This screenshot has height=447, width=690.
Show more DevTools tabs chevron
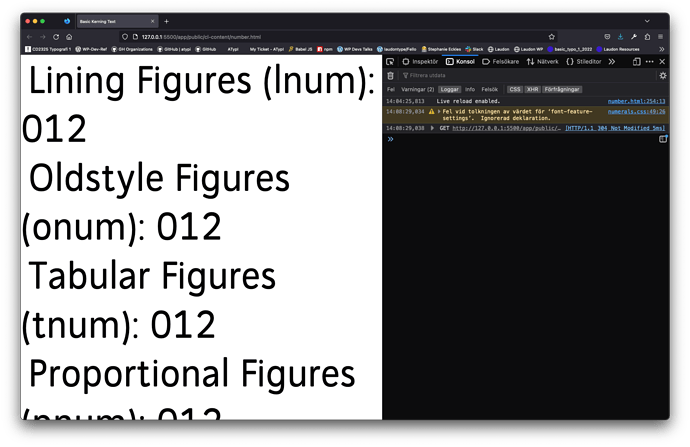coord(610,62)
